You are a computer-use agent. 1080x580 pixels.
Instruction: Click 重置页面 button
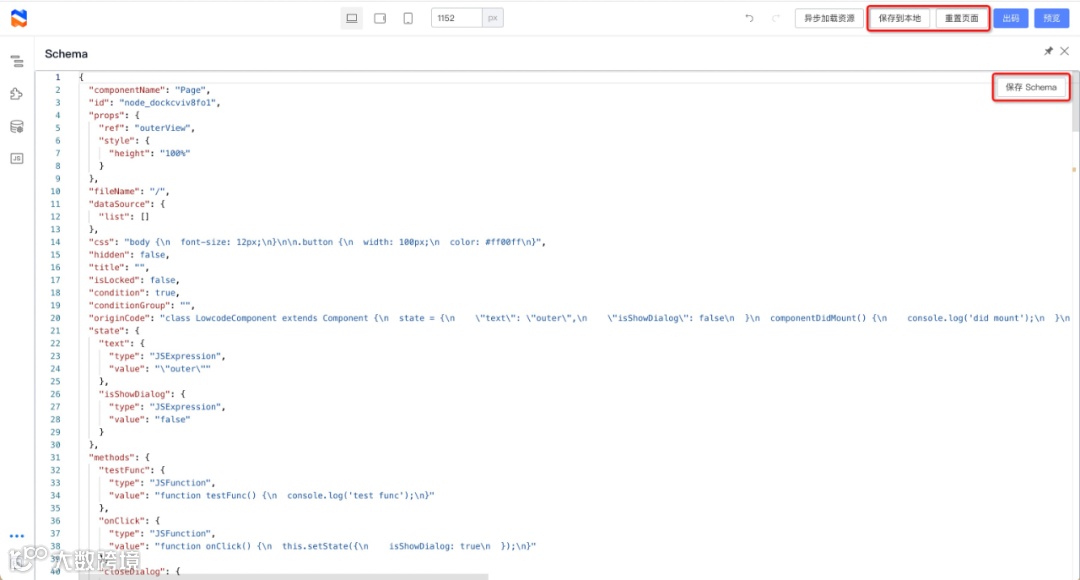961,19
